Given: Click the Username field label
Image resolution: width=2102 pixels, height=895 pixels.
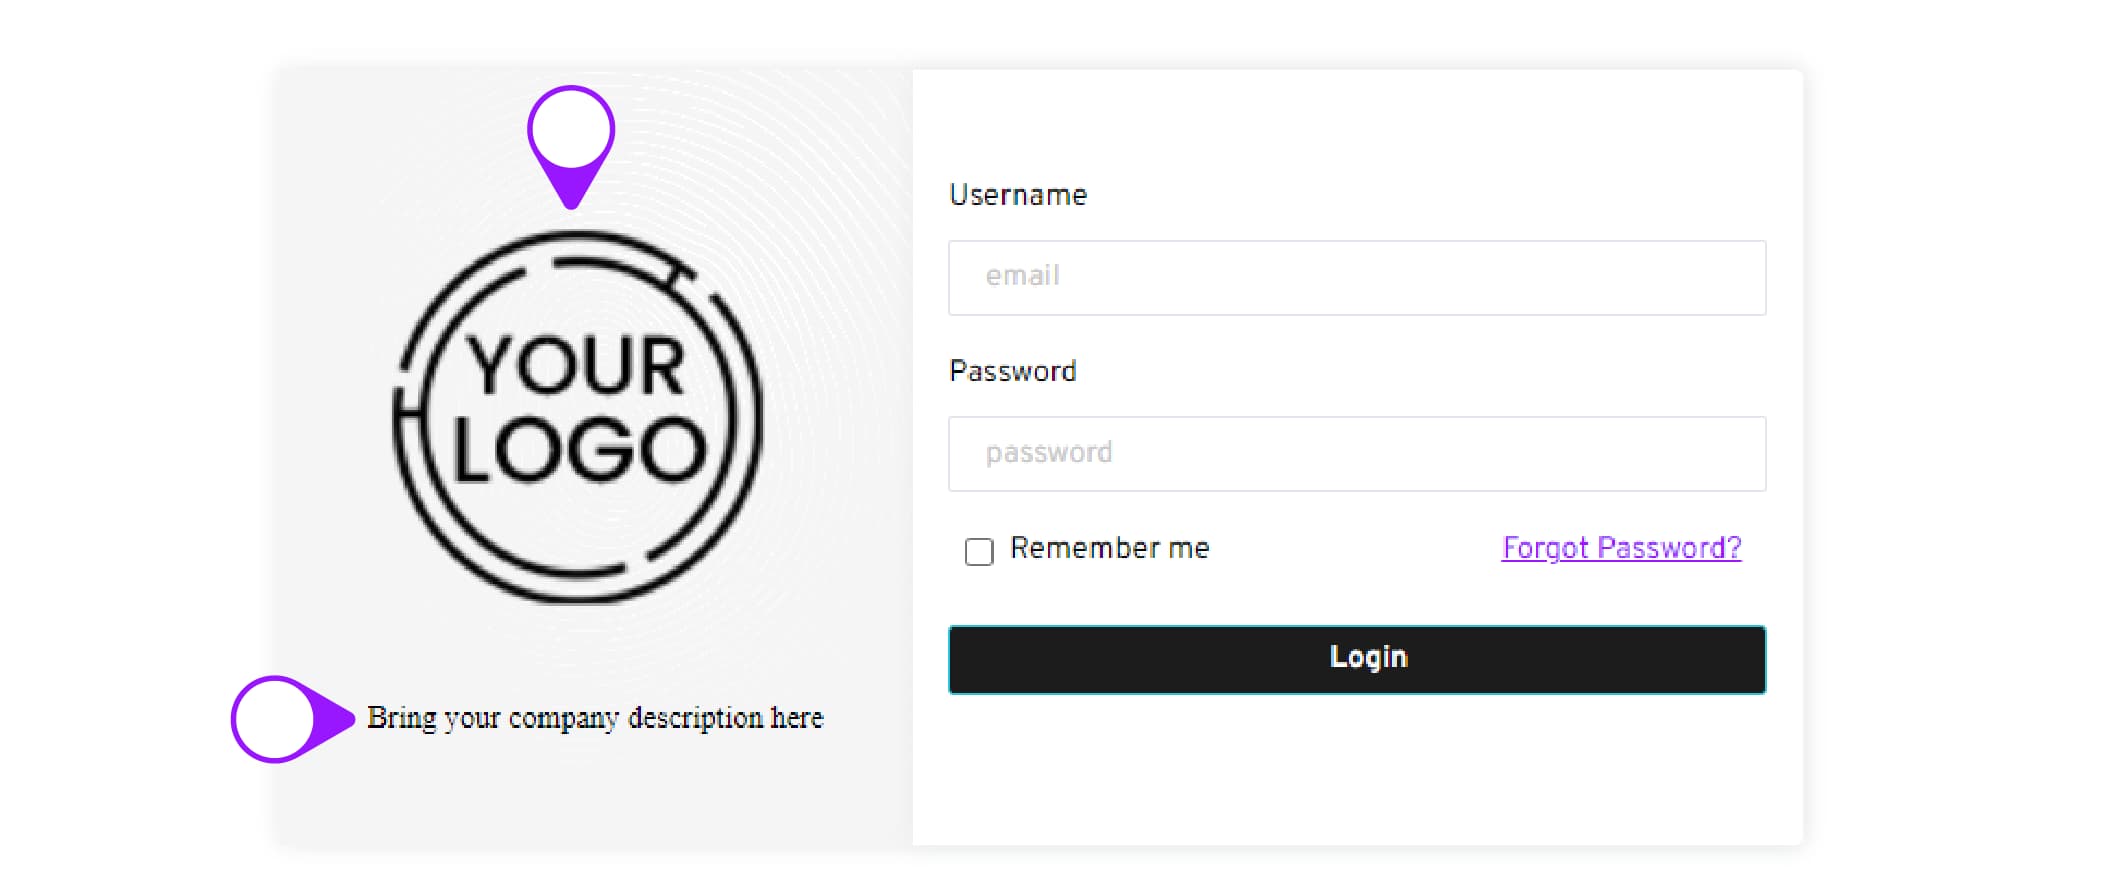Looking at the screenshot, I should [x=1017, y=195].
